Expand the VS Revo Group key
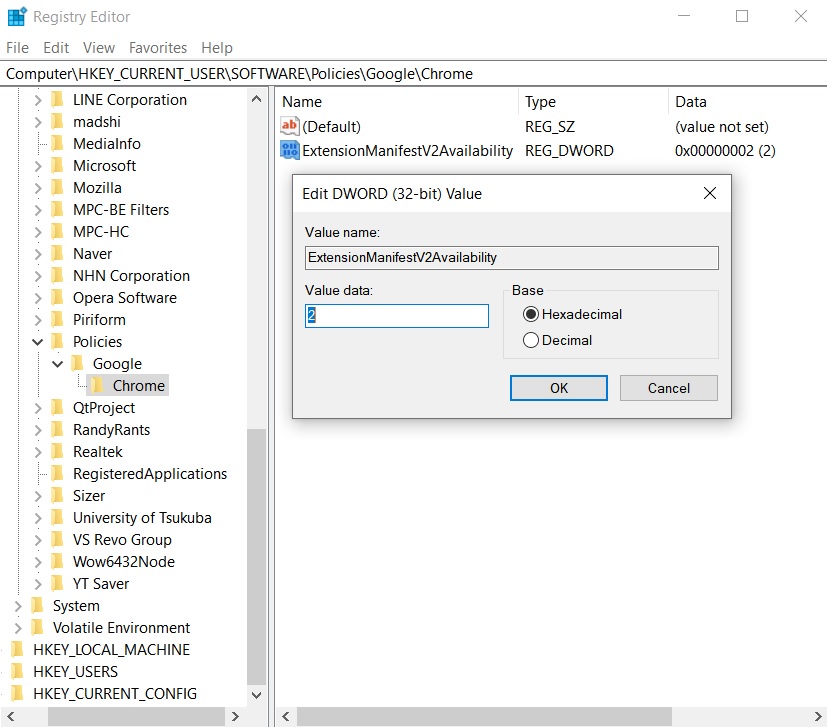The width and height of the screenshot is (827, 727). [37, 540]
